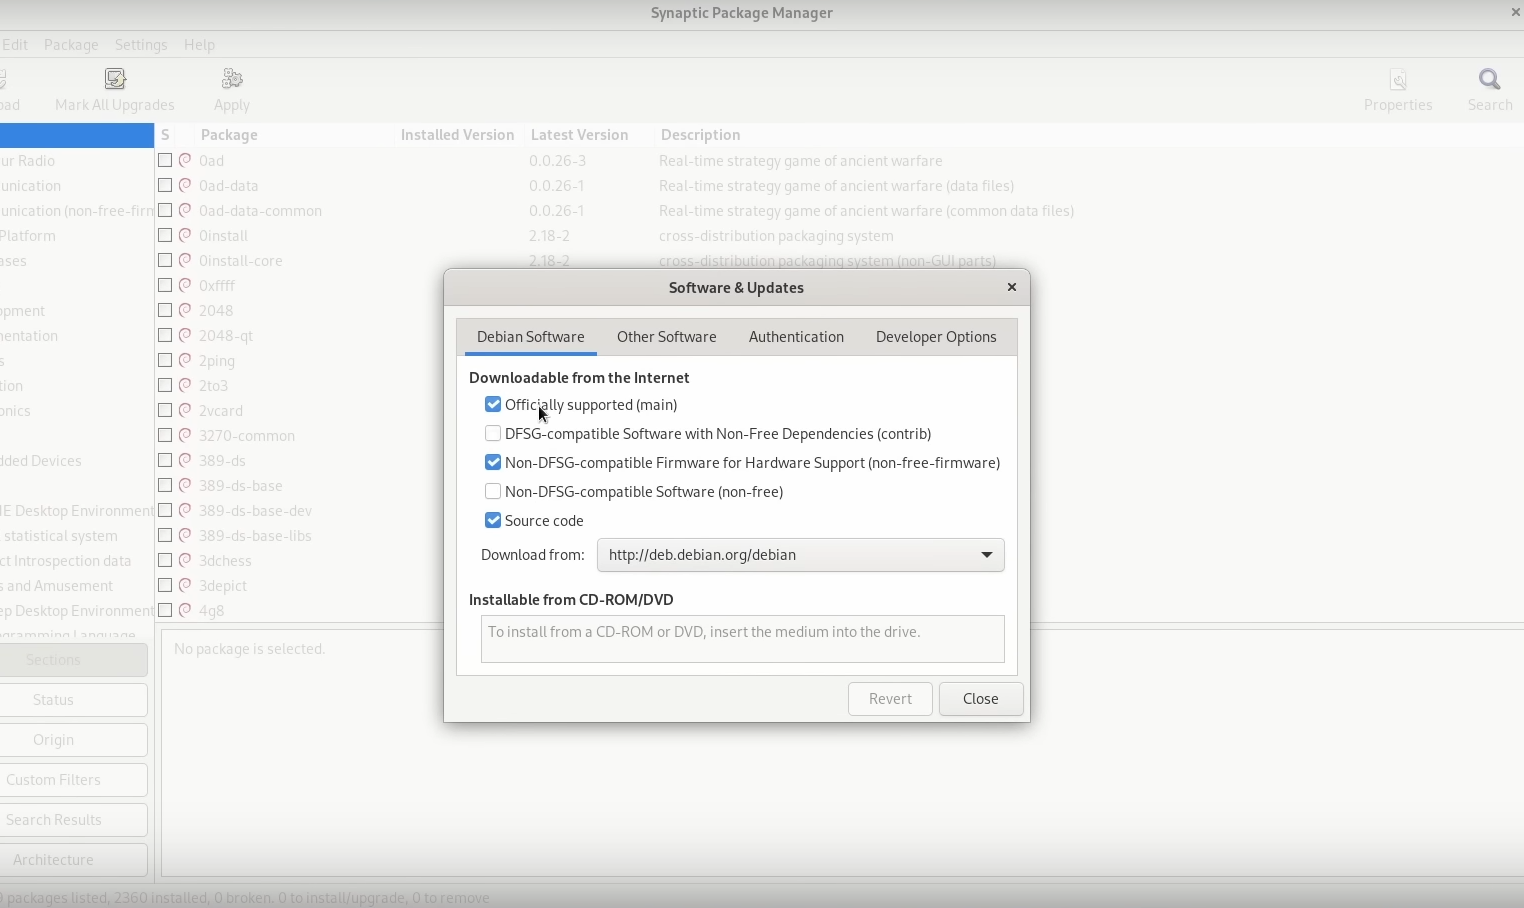Close the Software & Updates dialog with X
This screenshot has width=1524, height=908.
1012,287
